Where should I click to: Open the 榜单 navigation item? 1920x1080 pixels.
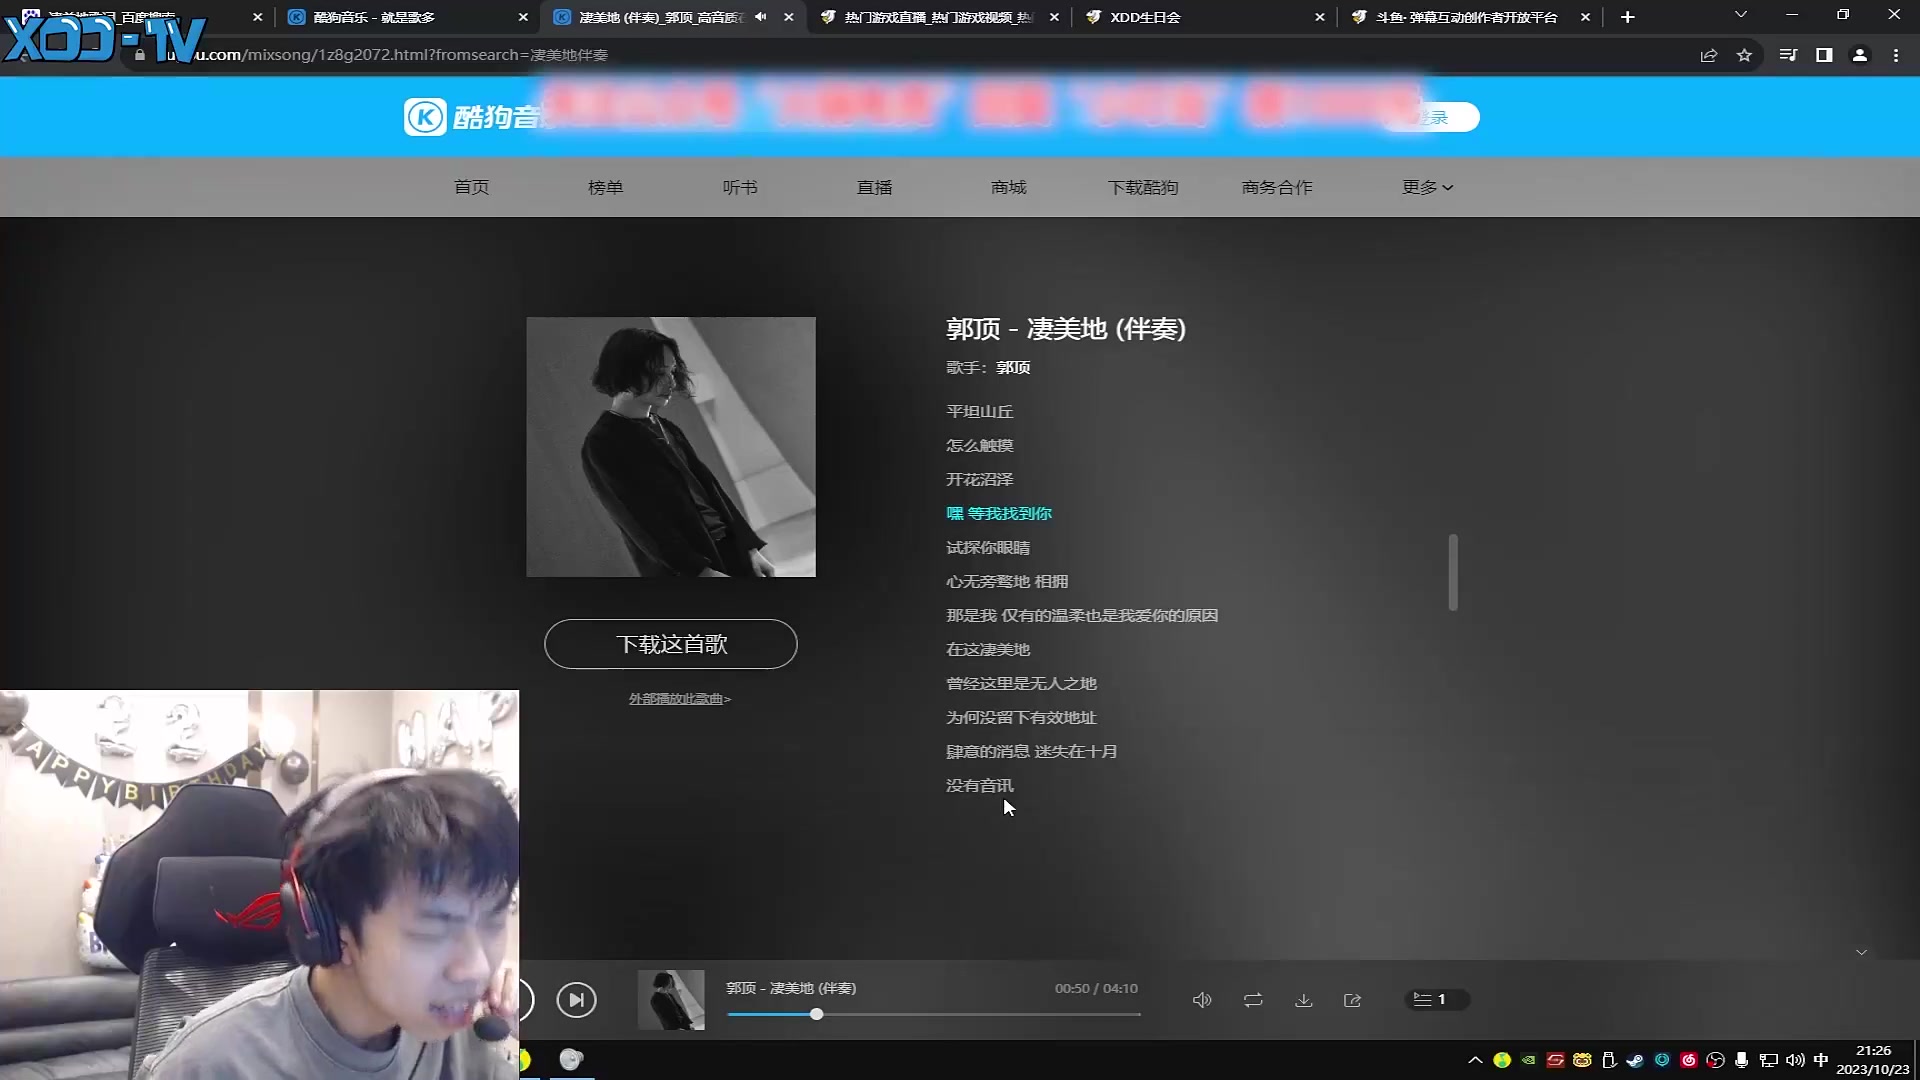[x=605, y=187]
